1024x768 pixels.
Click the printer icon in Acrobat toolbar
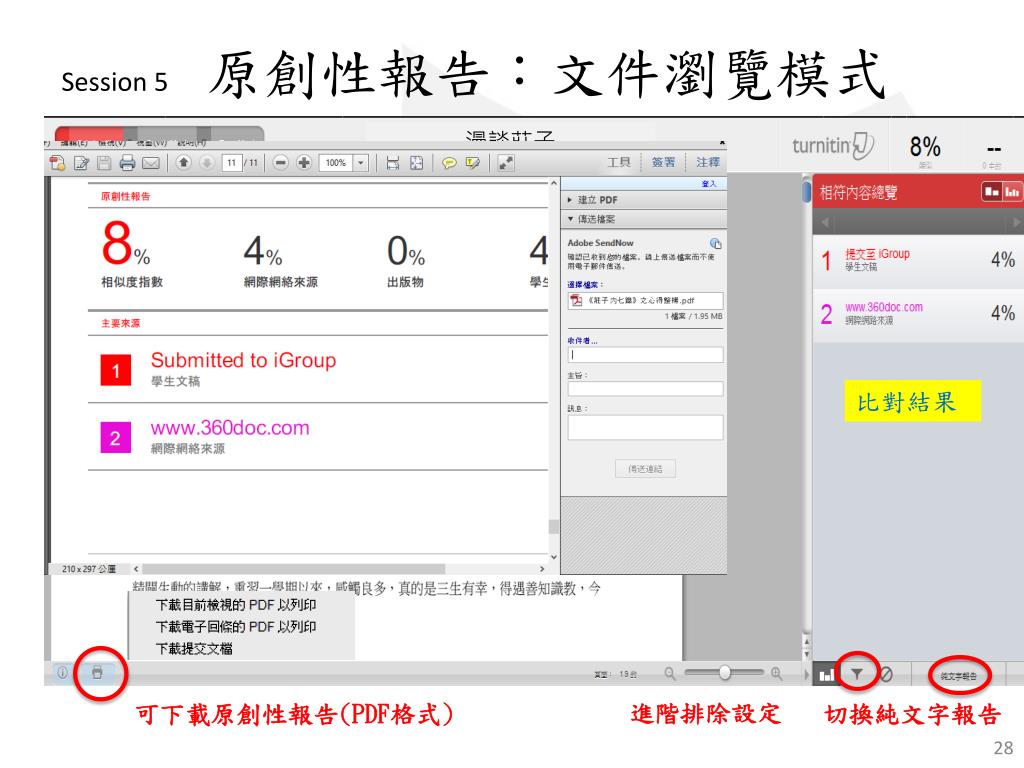[127, 163]
